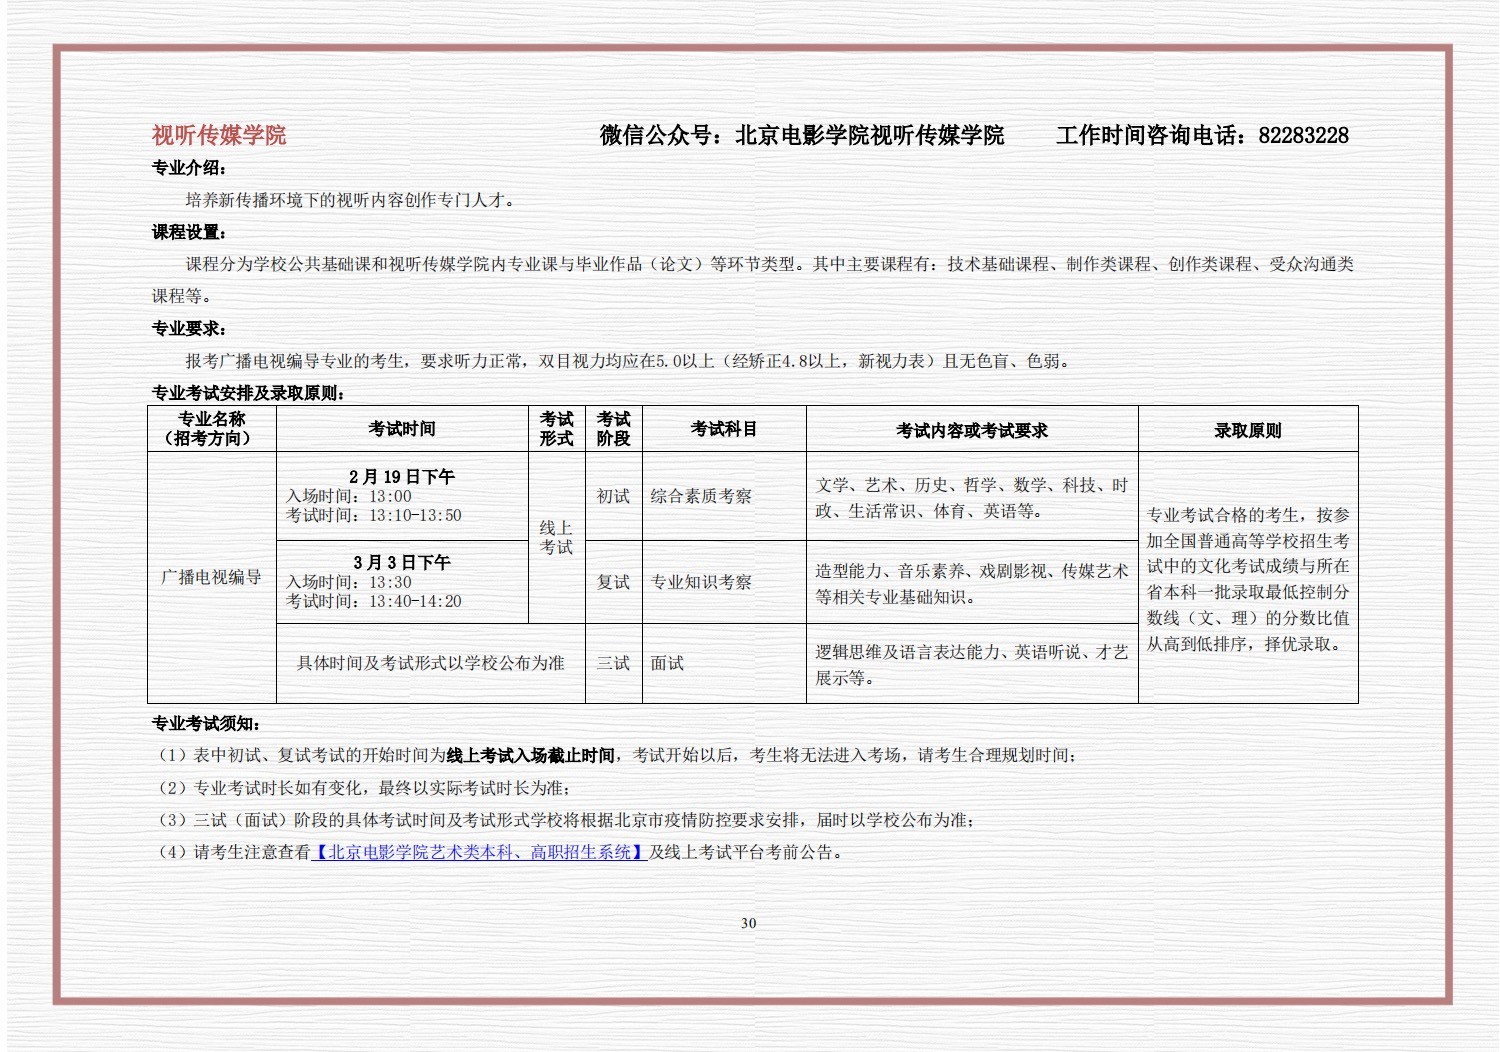Open the 北京电影学院艺术类本科、高职招生系统 hyperlink

point(480,853)
